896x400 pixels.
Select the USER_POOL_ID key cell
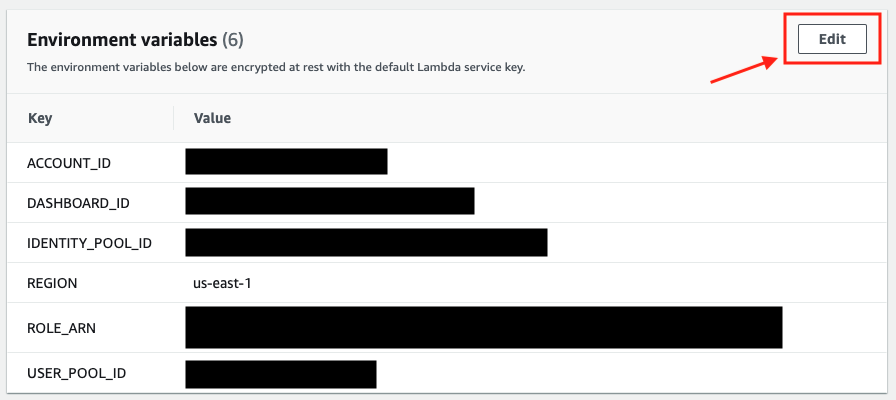(x=77, y=374)
